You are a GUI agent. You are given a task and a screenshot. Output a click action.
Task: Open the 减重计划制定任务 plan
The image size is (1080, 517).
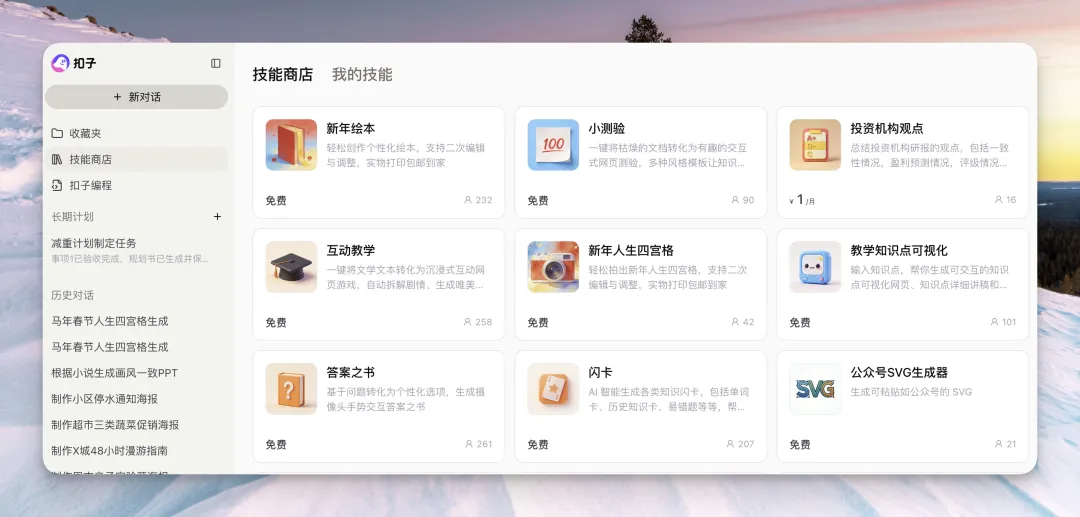(131, 251)
